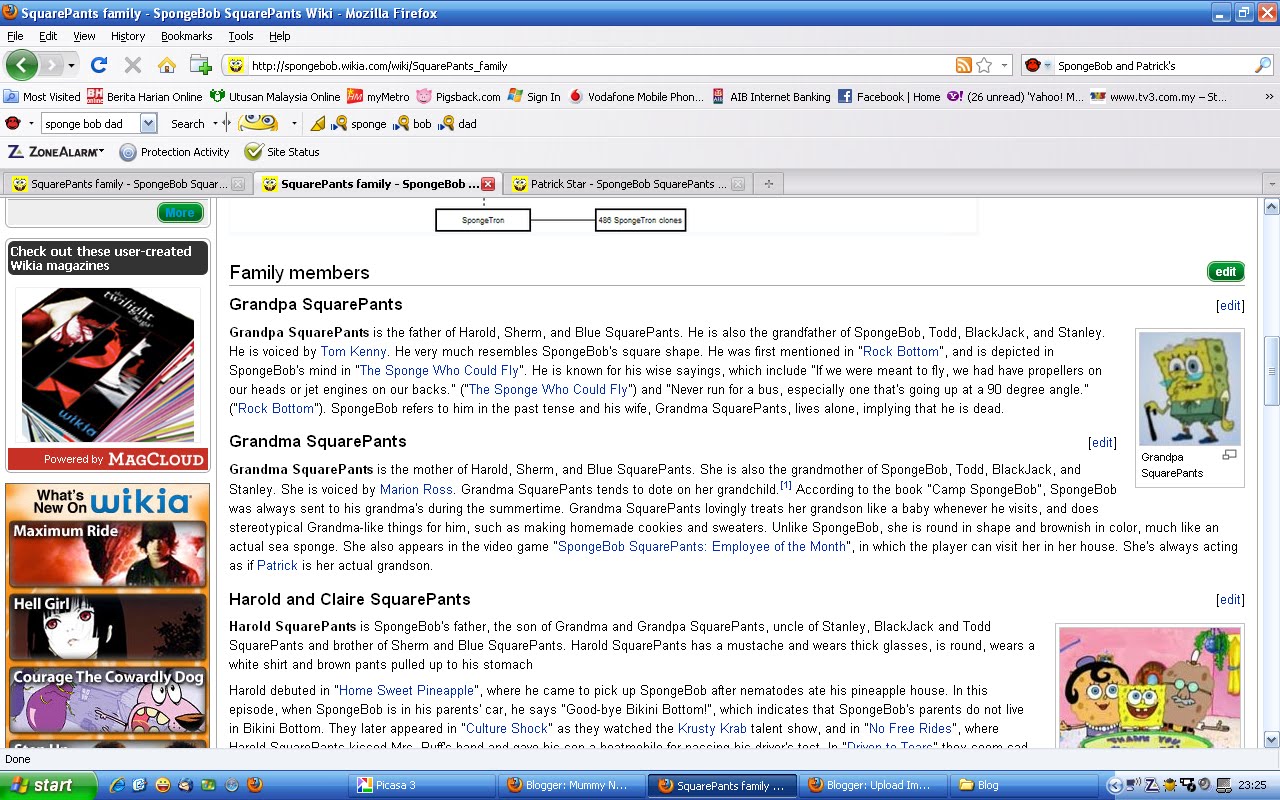
Task: Click the Forward navigation arrow
Action: (51, 65)
